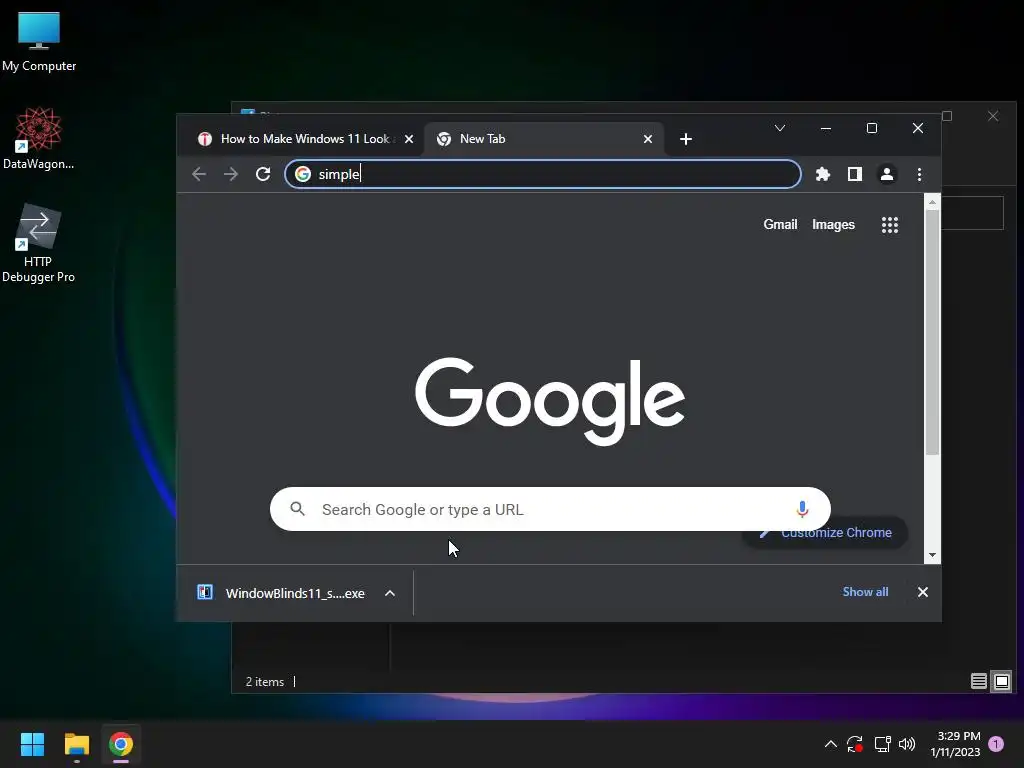Click the magnifier icon in Google search box
Image resolution: width=1024 pixels, height=768 pixels.
(x=298, y=509)
